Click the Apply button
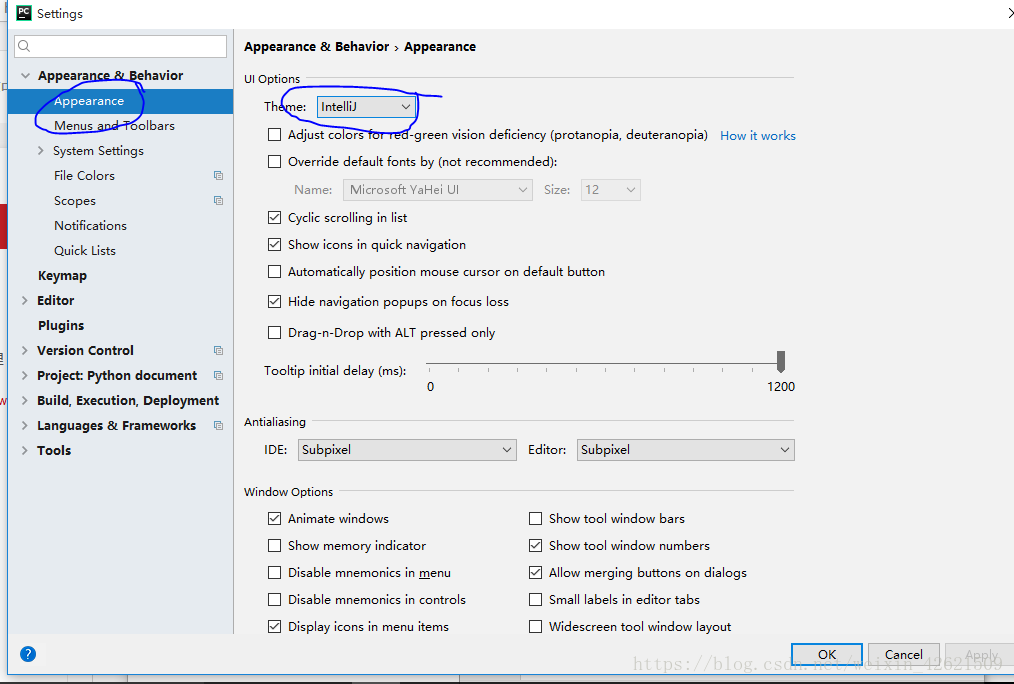 click(980, 654)
